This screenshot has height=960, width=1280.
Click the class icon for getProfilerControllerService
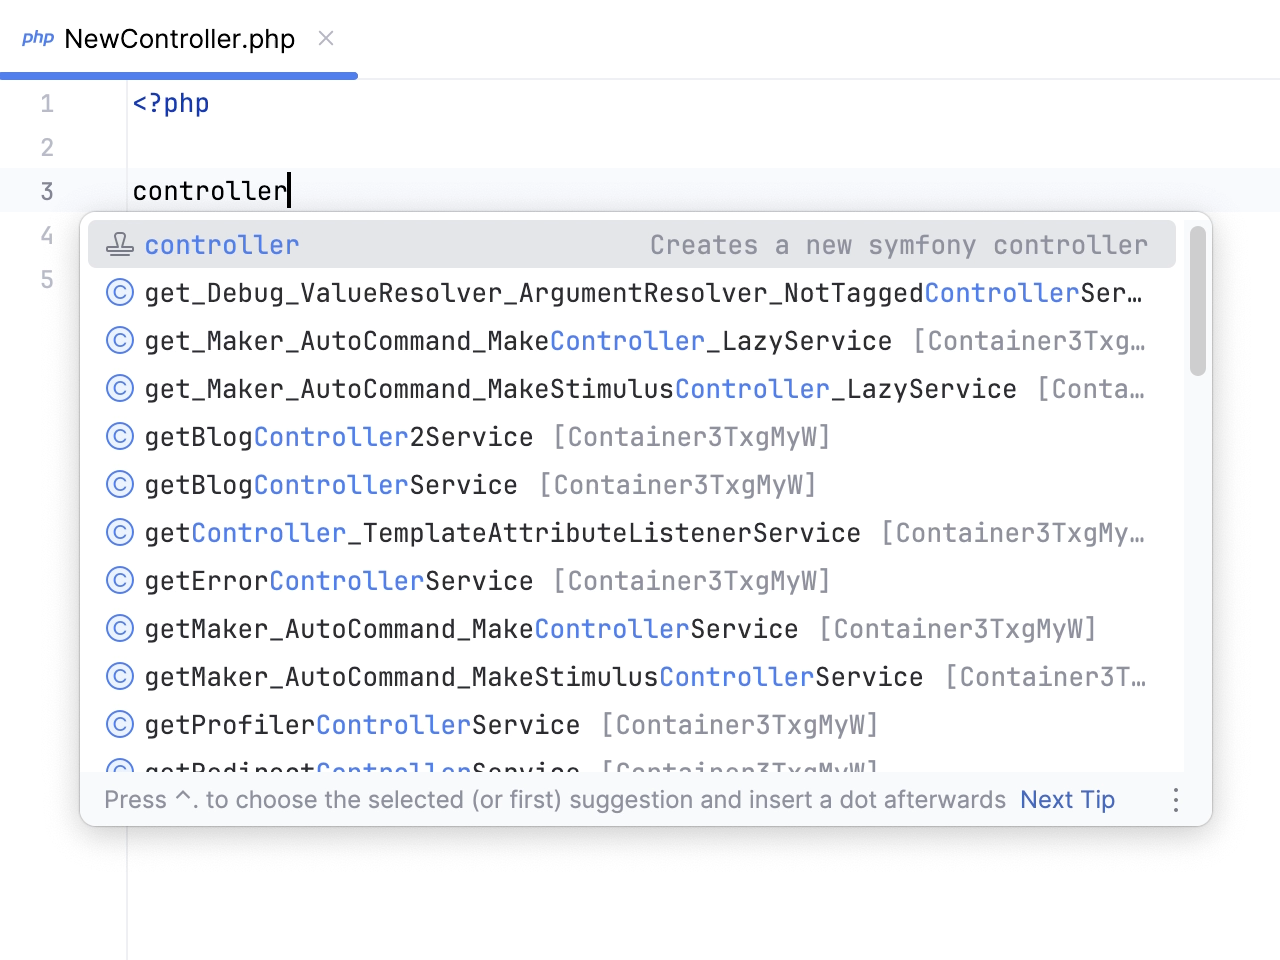pos(119,724)
